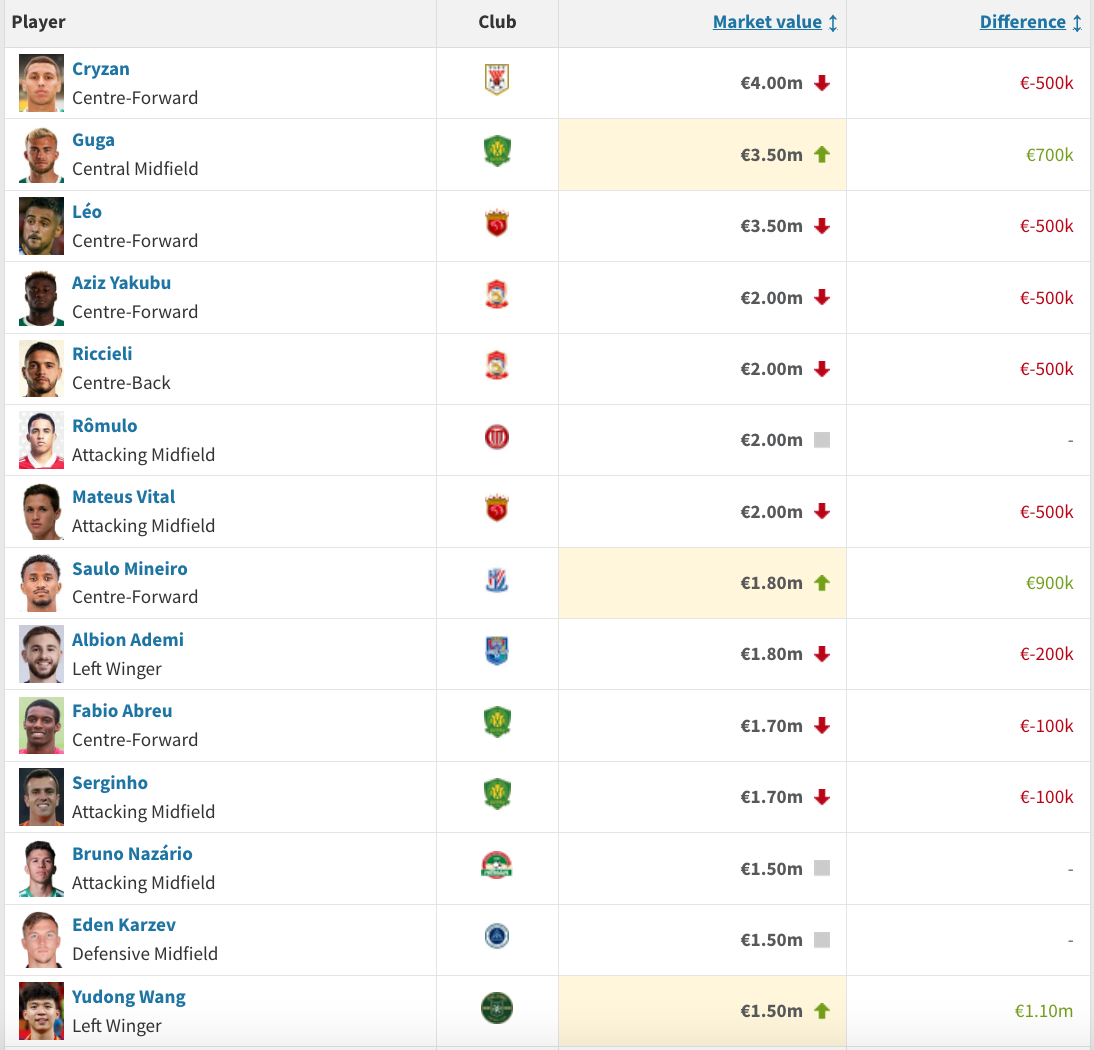Click Rômulo's portrait photo

point(41,440)
